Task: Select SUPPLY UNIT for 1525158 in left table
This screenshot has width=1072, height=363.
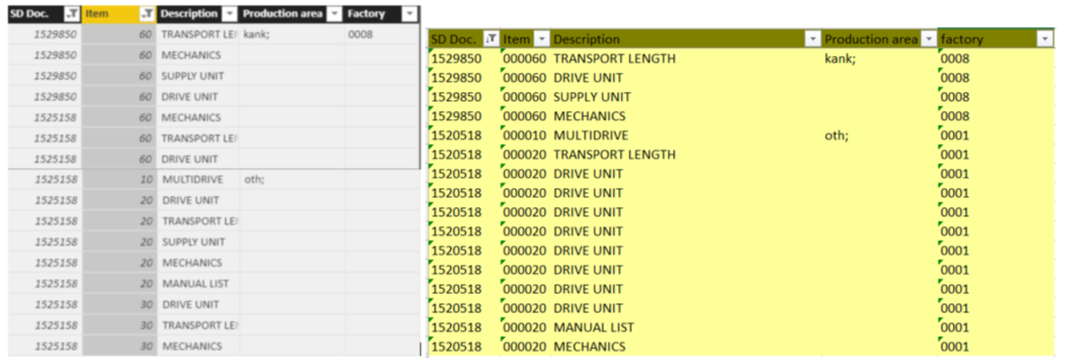Action: (198, 242)
